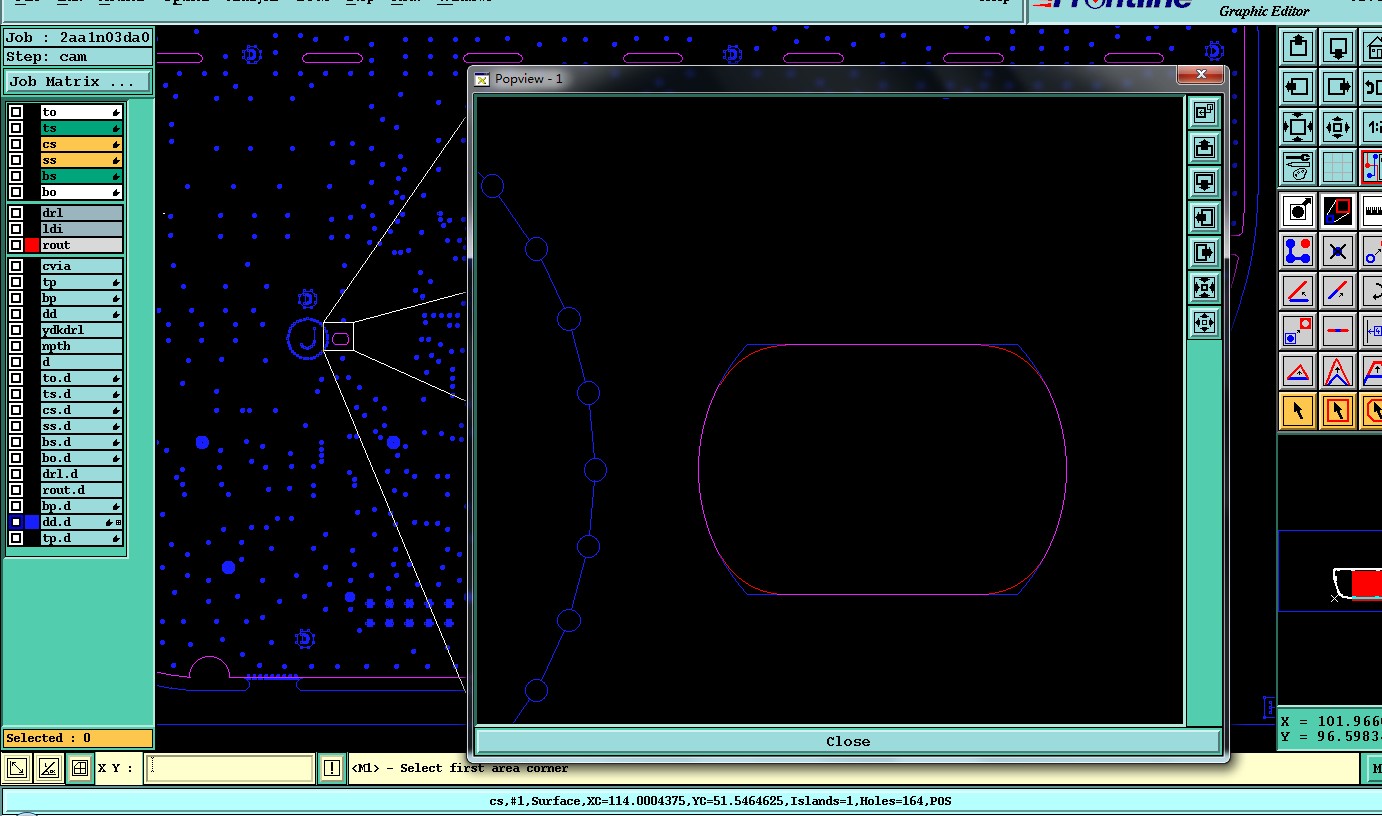Click the small zoom rectangle on main canvas
This screenshot has width=1382, height=816.
point(339,338)
